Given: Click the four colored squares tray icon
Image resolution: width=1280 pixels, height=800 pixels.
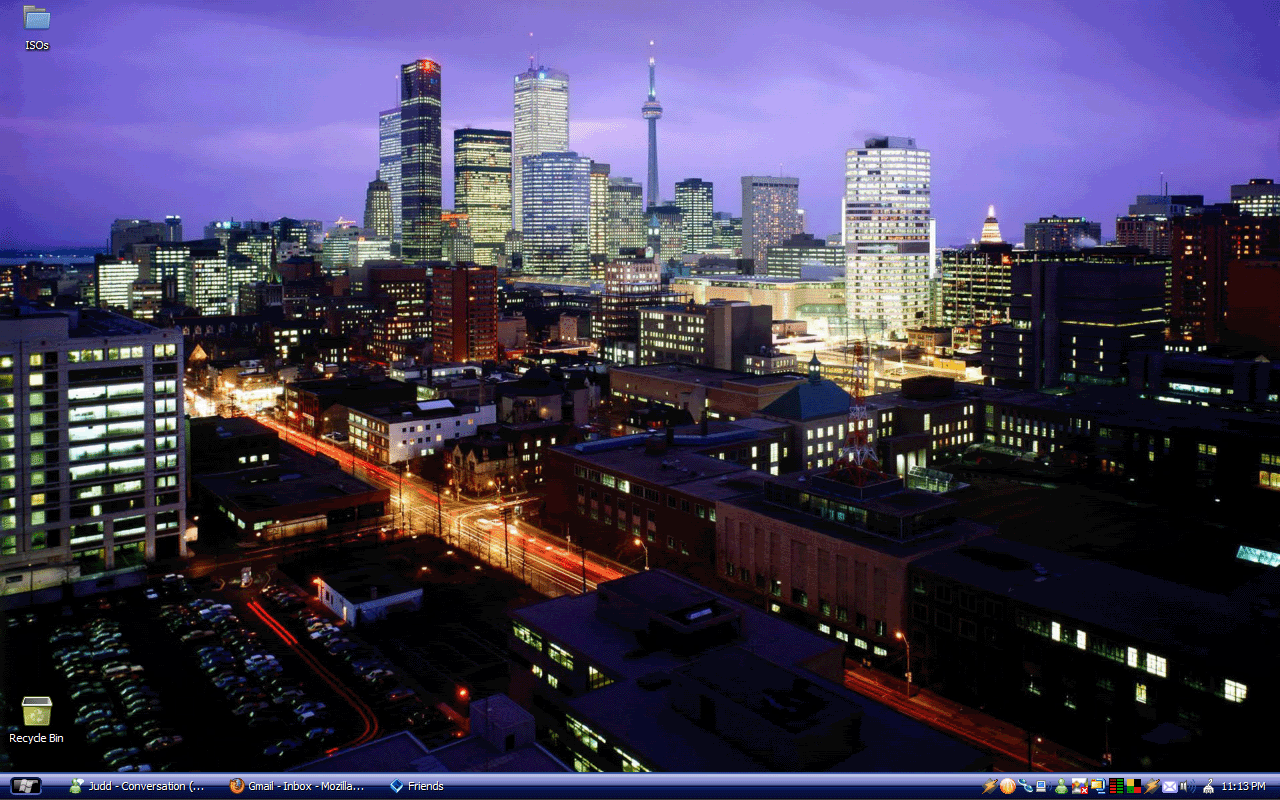Looking at the screenshot, I should (1134, 786).
